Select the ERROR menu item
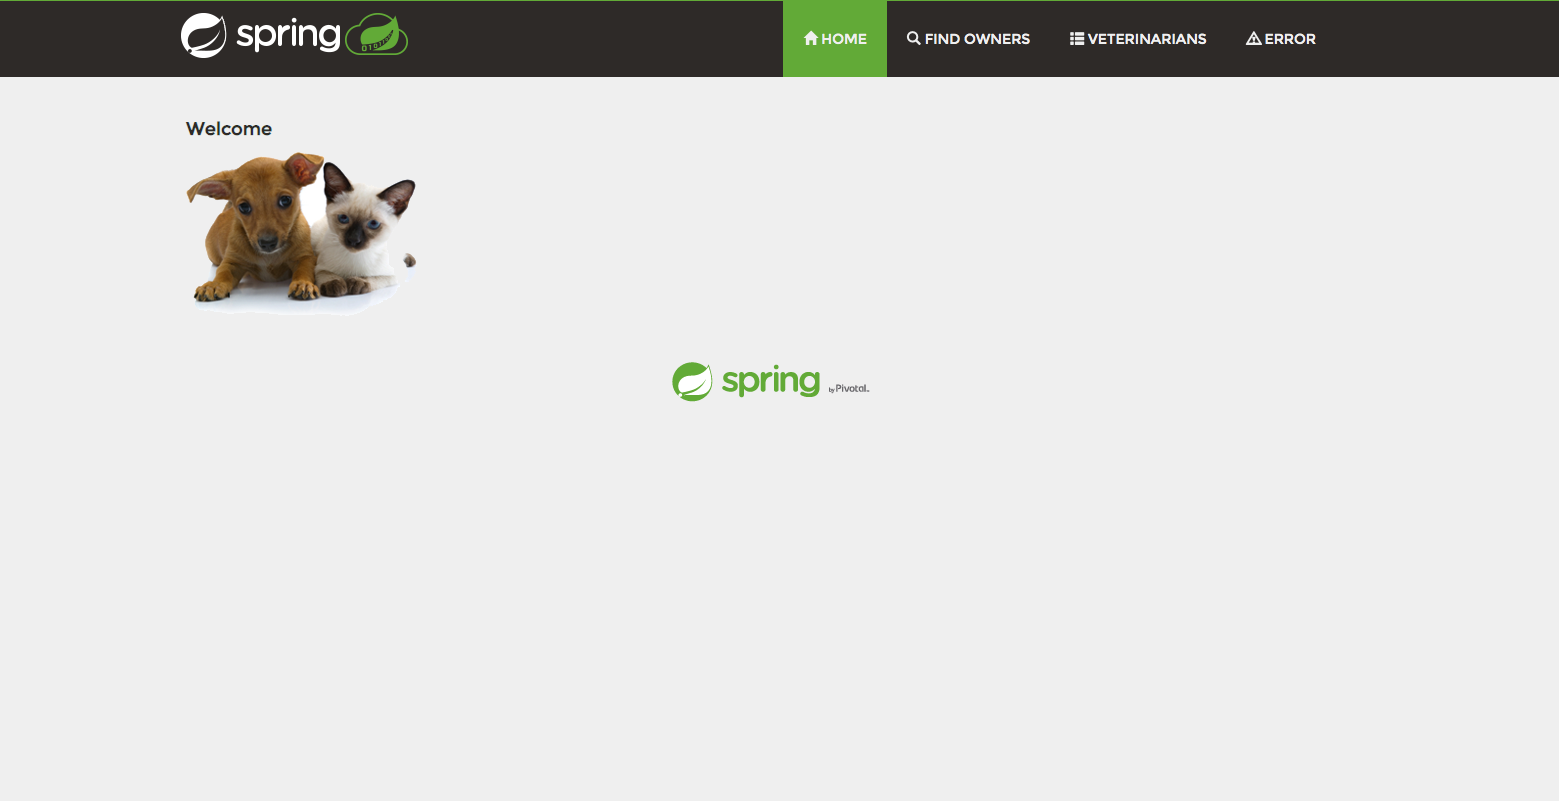The width and height of the screenshot is (1559, 801). 1290,39
